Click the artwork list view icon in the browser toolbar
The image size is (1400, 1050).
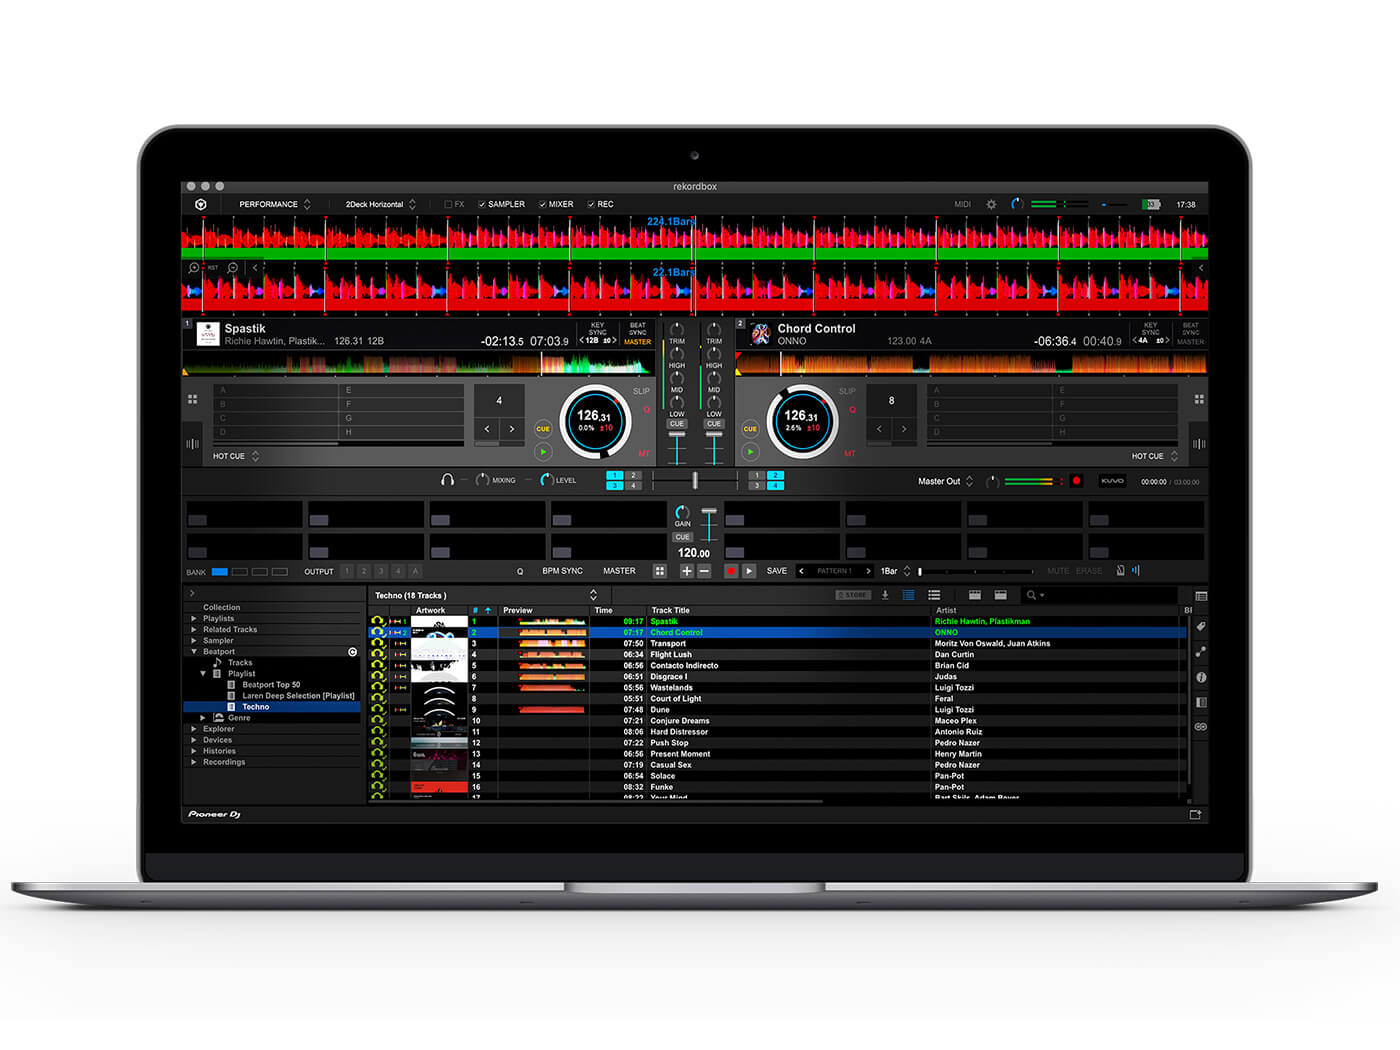(933, 595)
